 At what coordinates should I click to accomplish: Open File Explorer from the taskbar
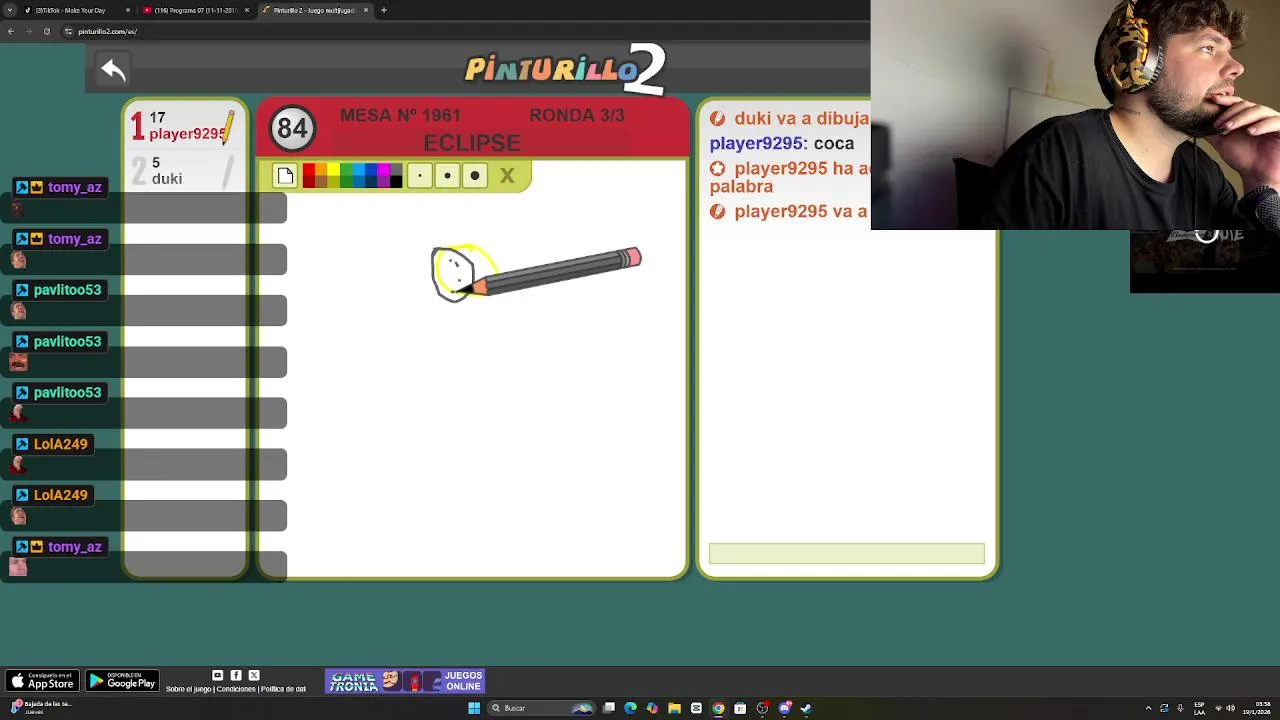[674, 708]
